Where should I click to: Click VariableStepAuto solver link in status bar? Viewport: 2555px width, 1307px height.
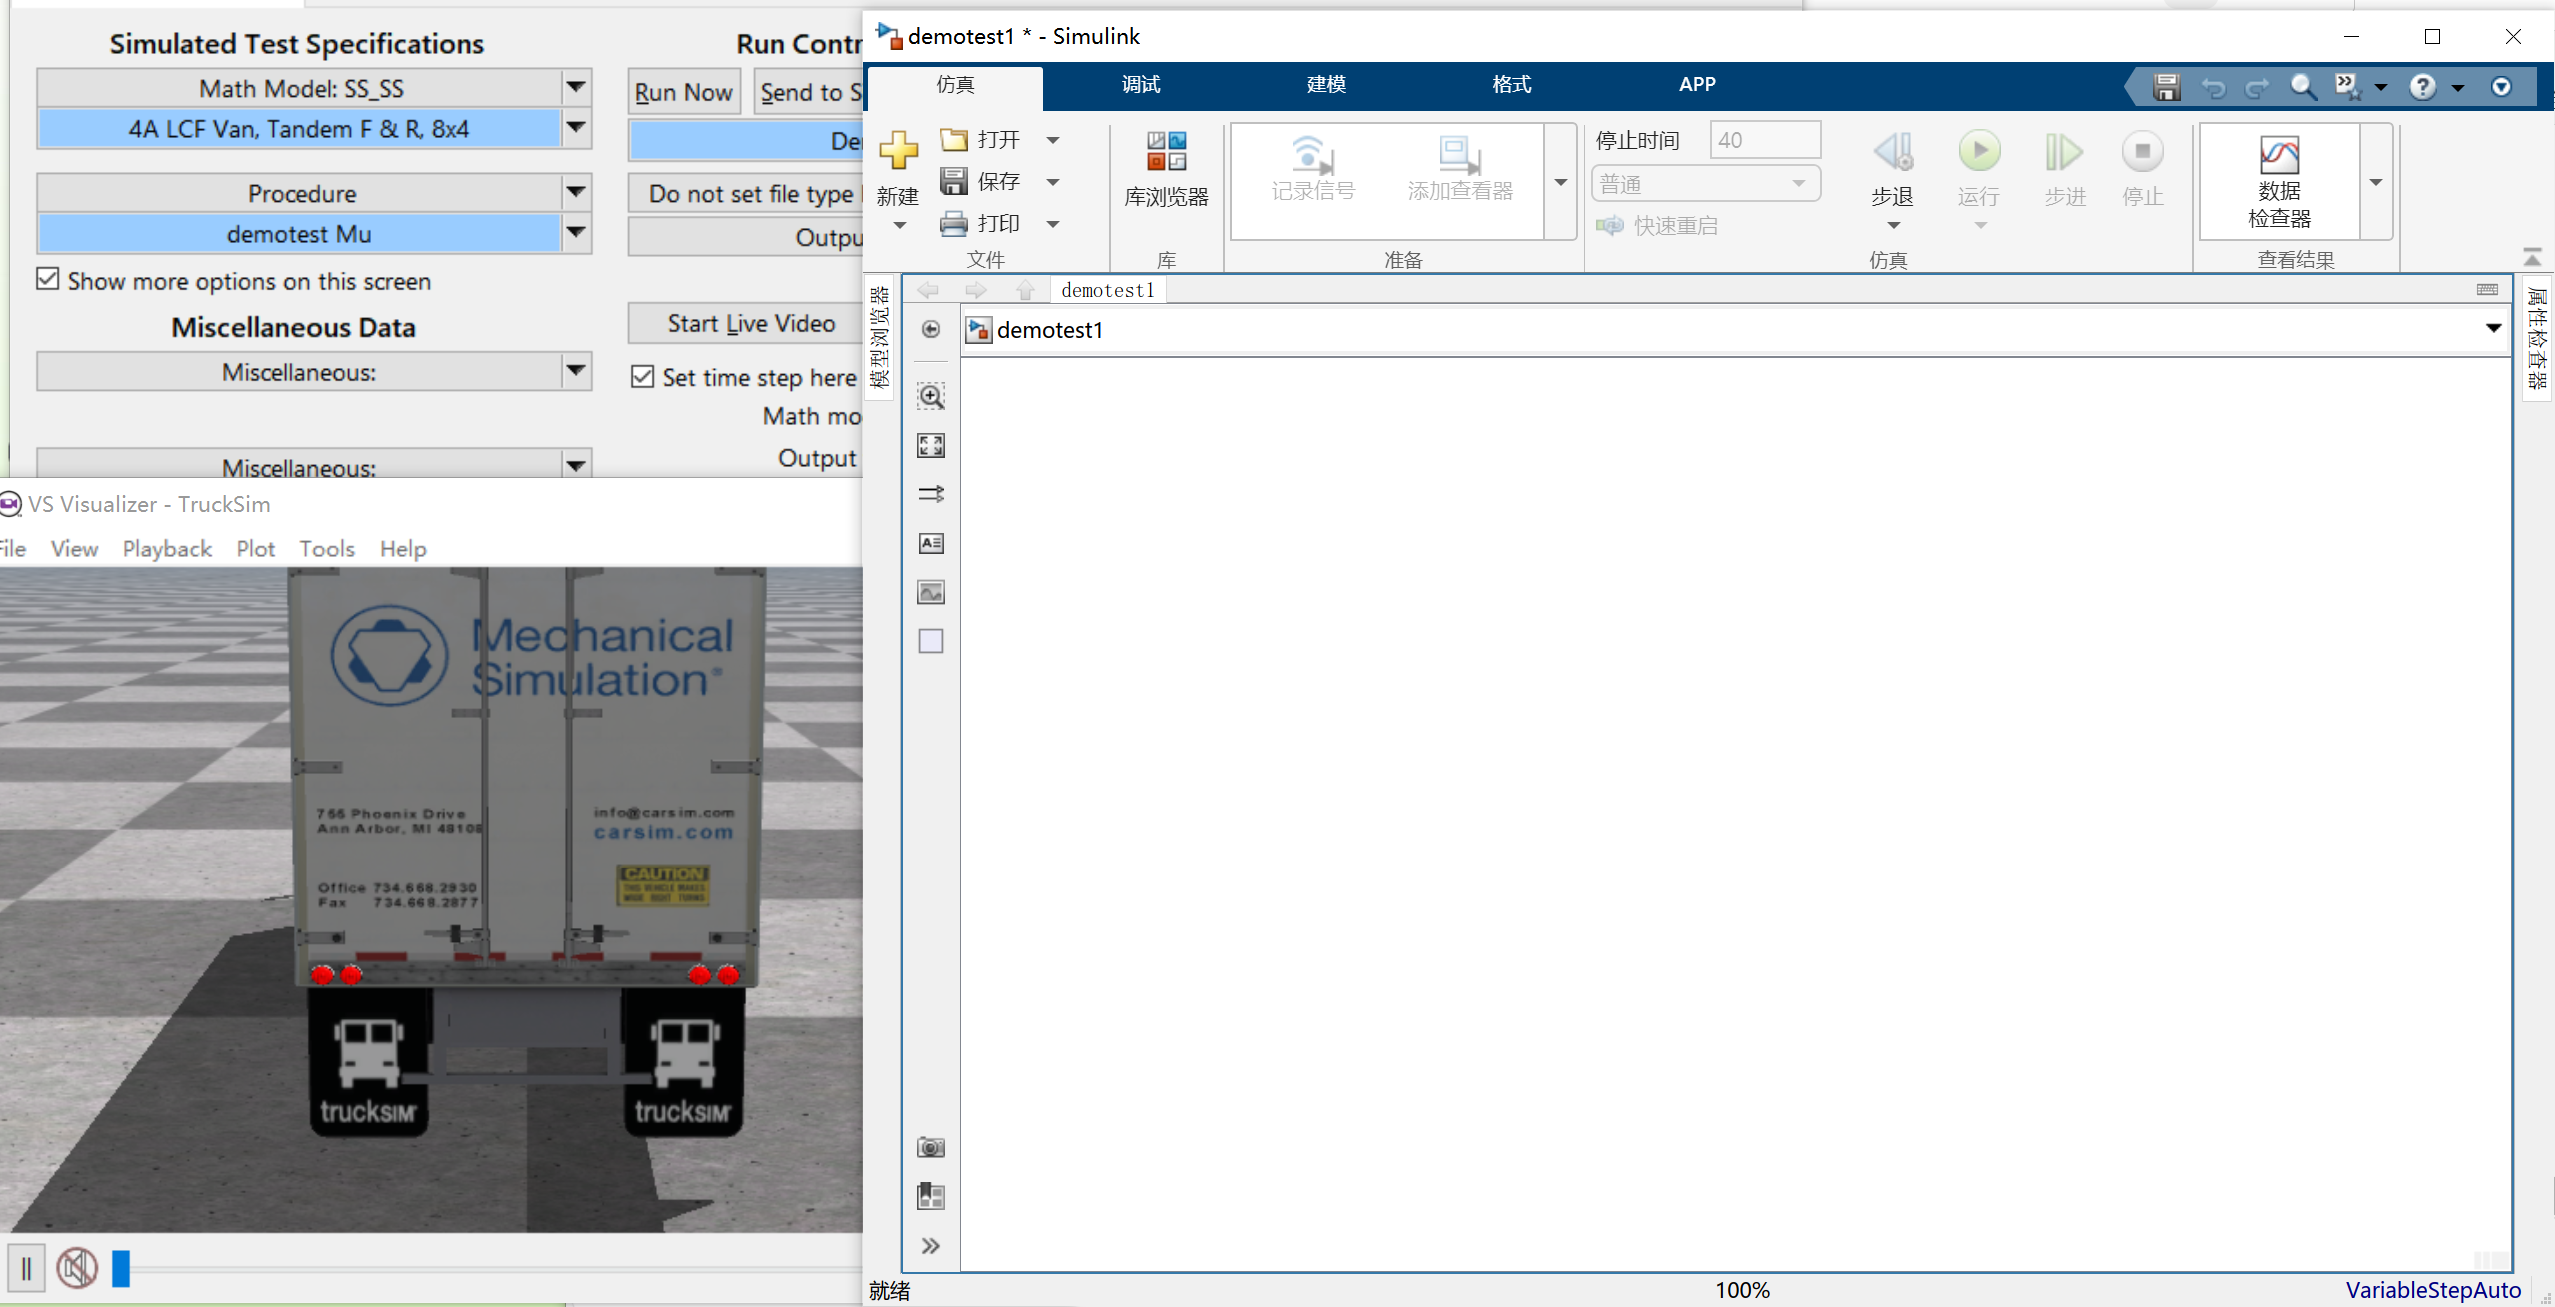tap(2433, 1290)
